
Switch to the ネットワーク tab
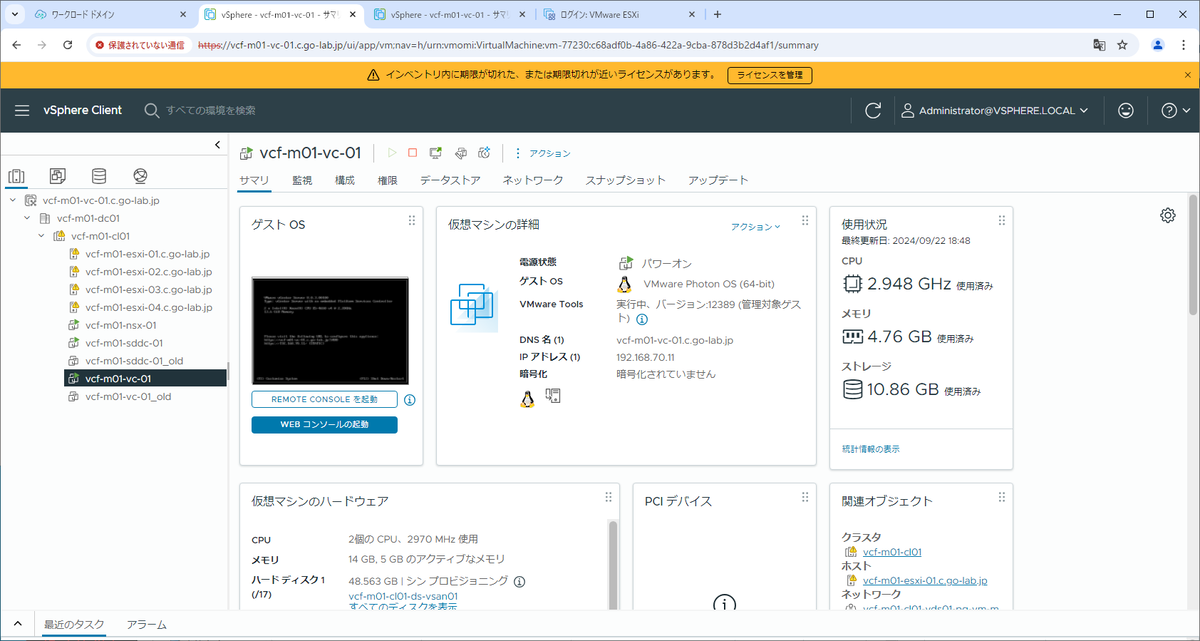[533, 180]
